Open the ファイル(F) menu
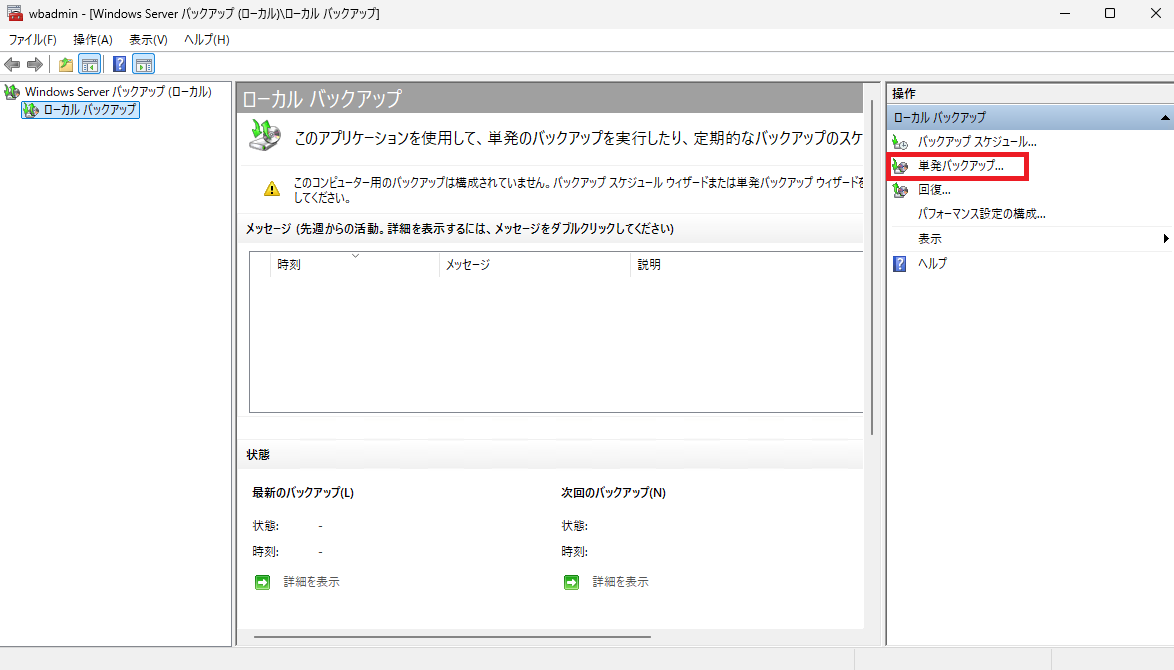The image size is (1174, 670). click(32, 40)
